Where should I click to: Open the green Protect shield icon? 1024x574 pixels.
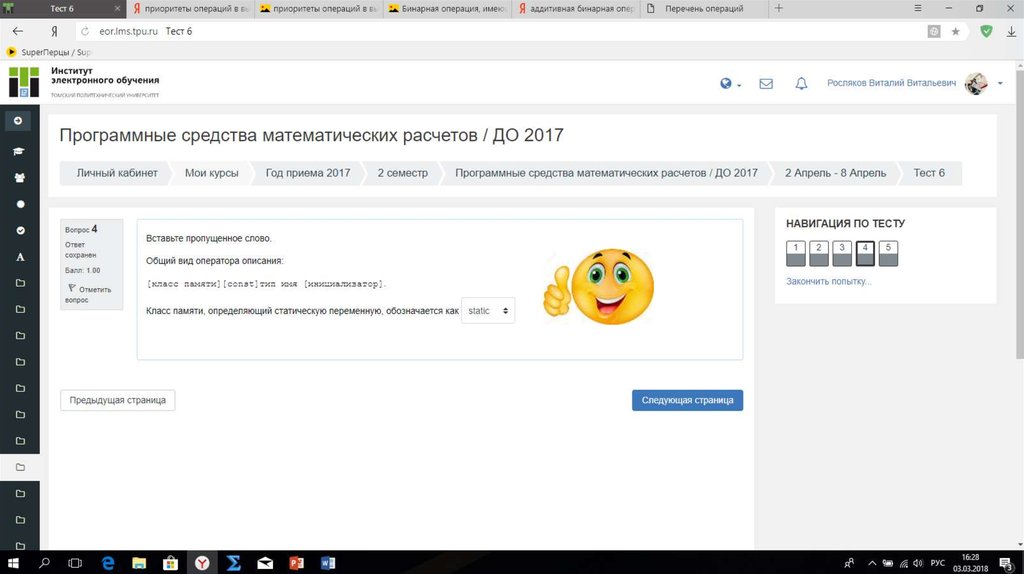986,31
